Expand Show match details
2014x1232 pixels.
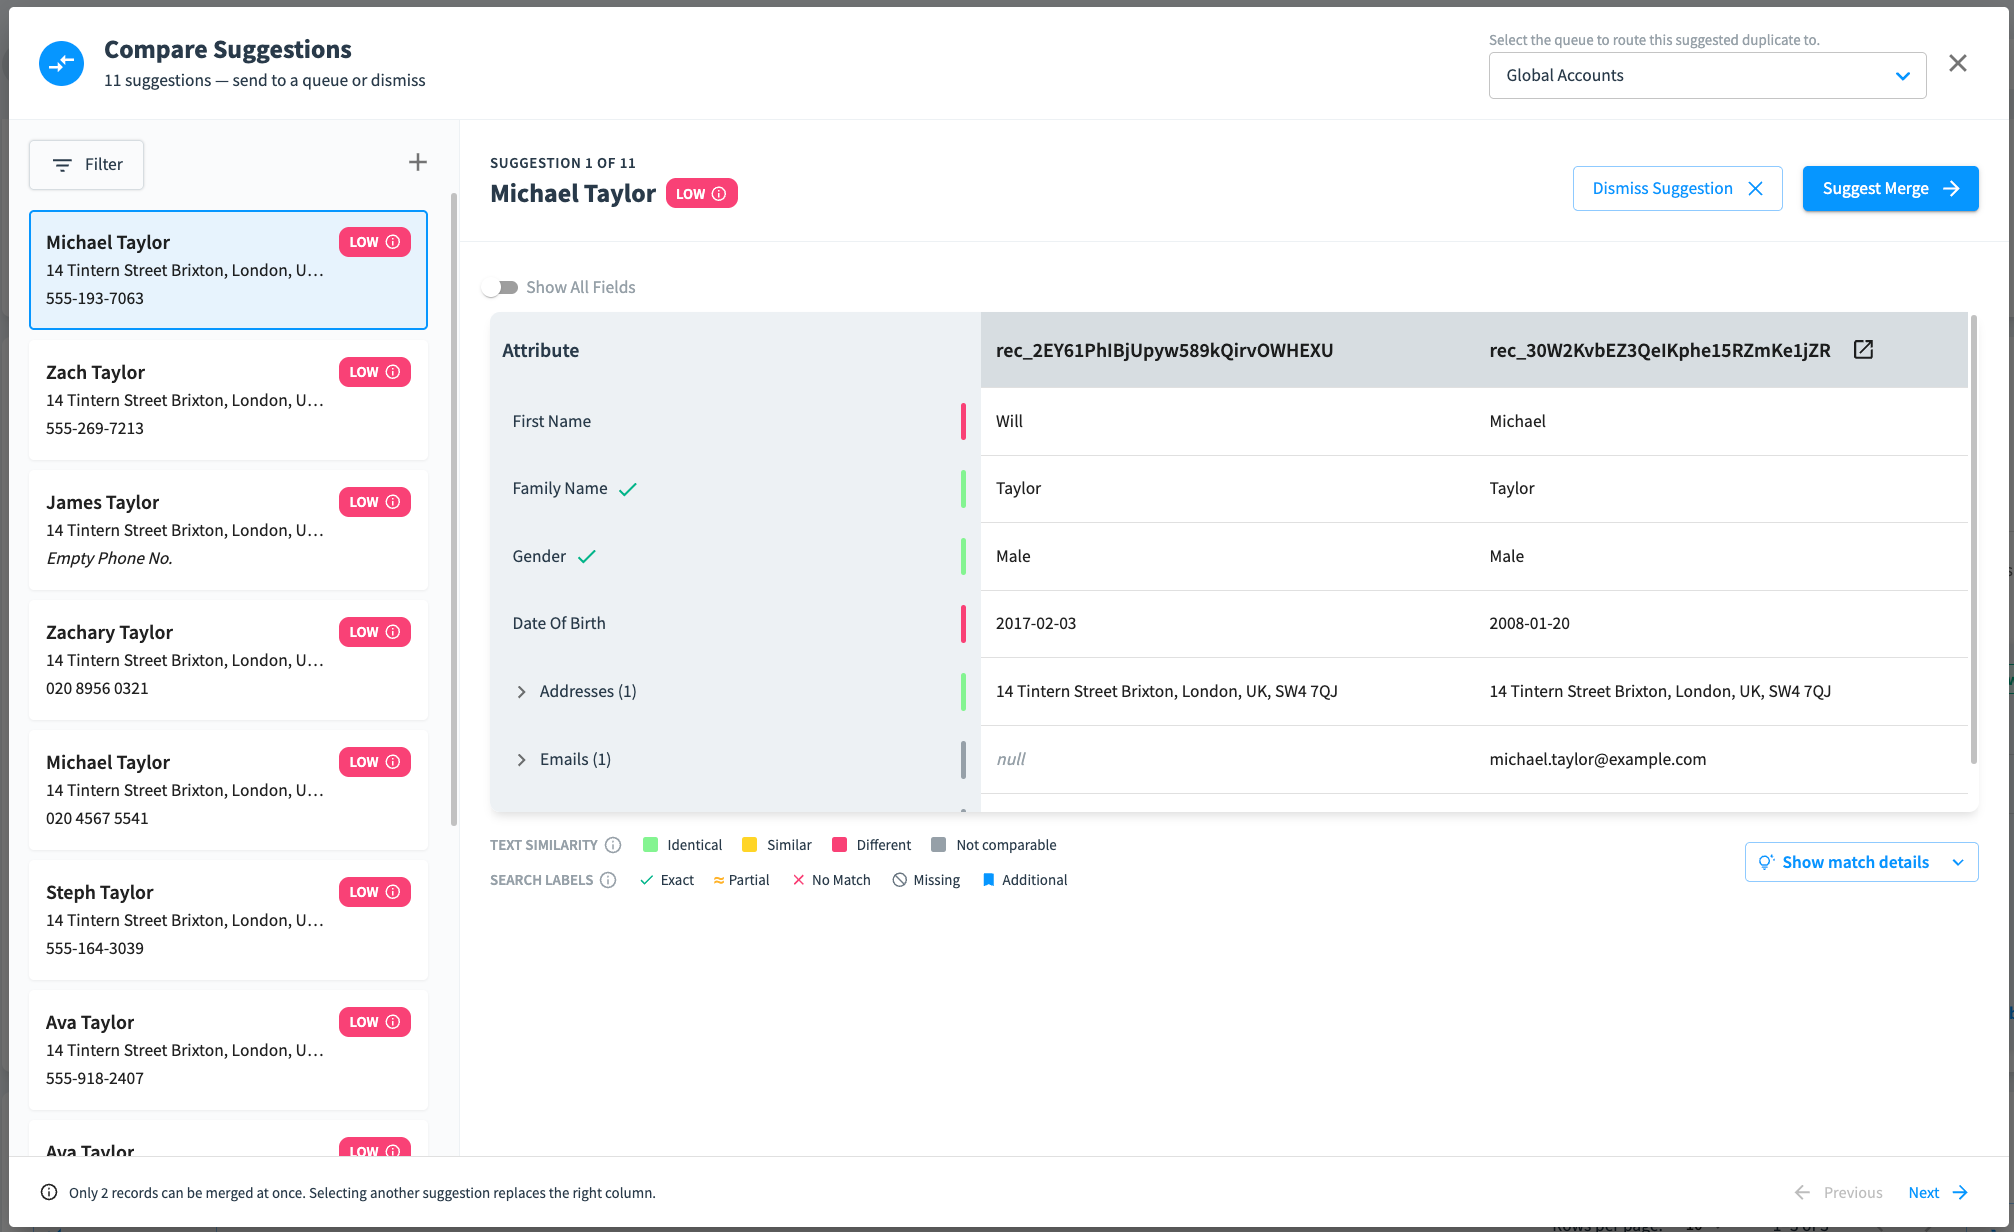click(x=1861, y=862)
